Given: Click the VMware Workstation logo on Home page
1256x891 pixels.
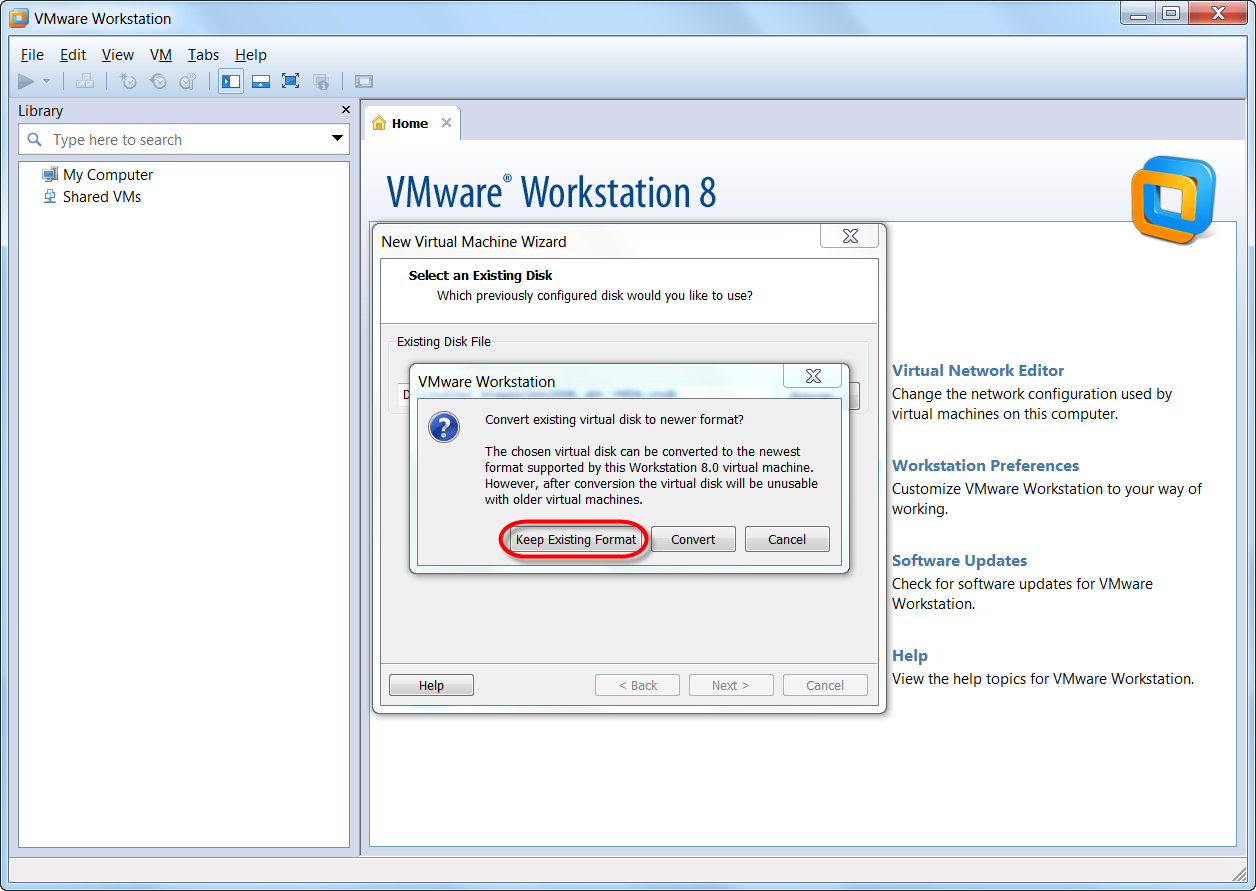Looking at the screenshot, I should coord(1173,200).
